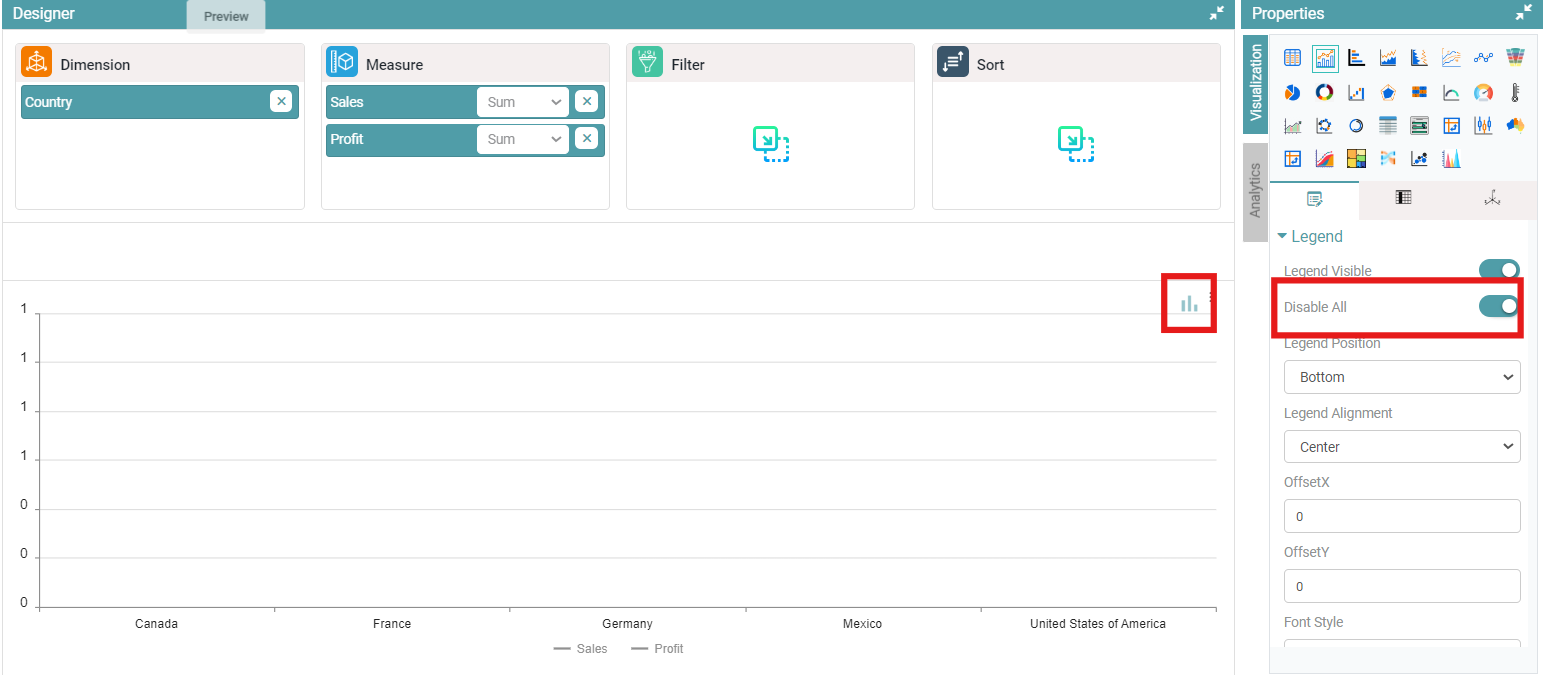This screenshot has height=675, width=1543.
Task: Switch to the Analytics side tab
Action: (x=1255, y=191)
